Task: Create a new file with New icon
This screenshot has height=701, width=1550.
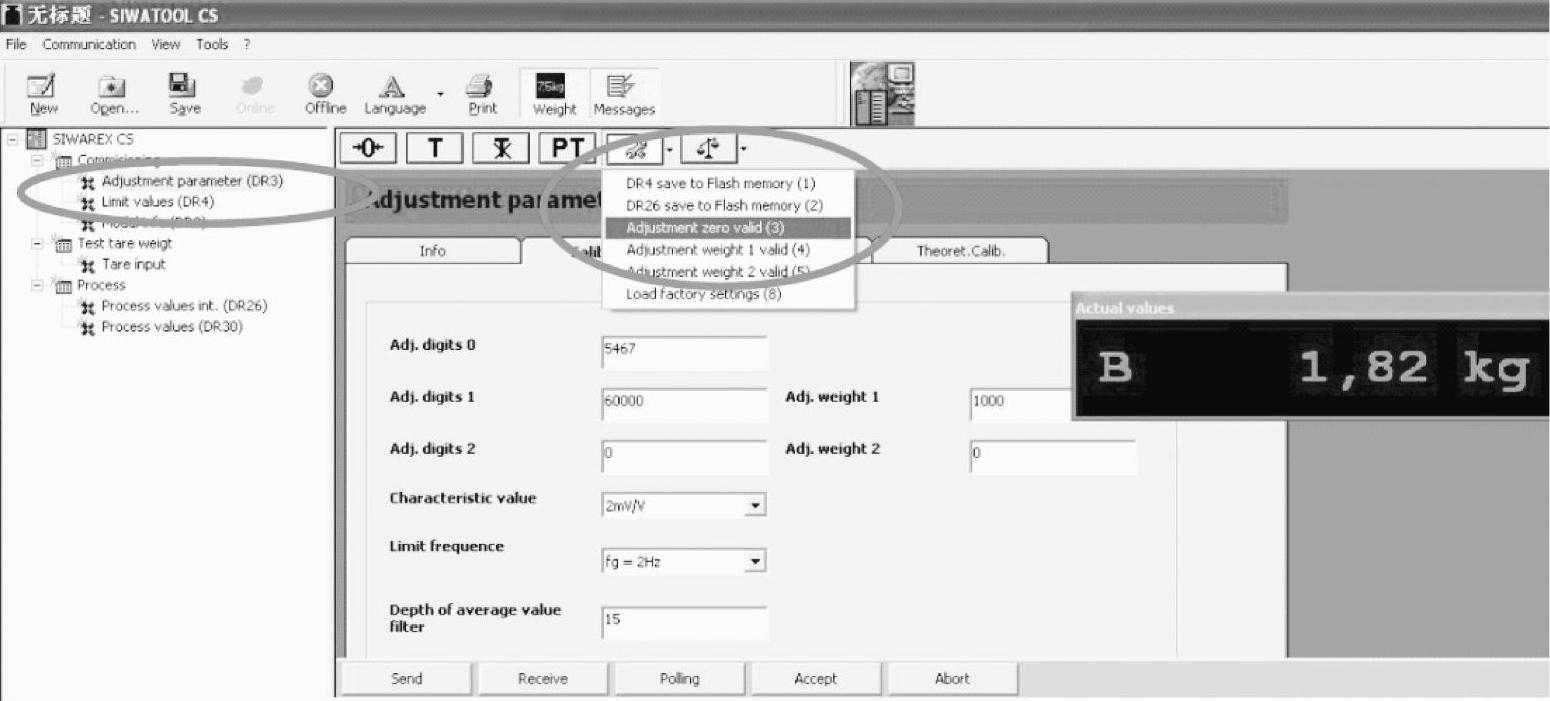Action: click(x=43, y=94)
